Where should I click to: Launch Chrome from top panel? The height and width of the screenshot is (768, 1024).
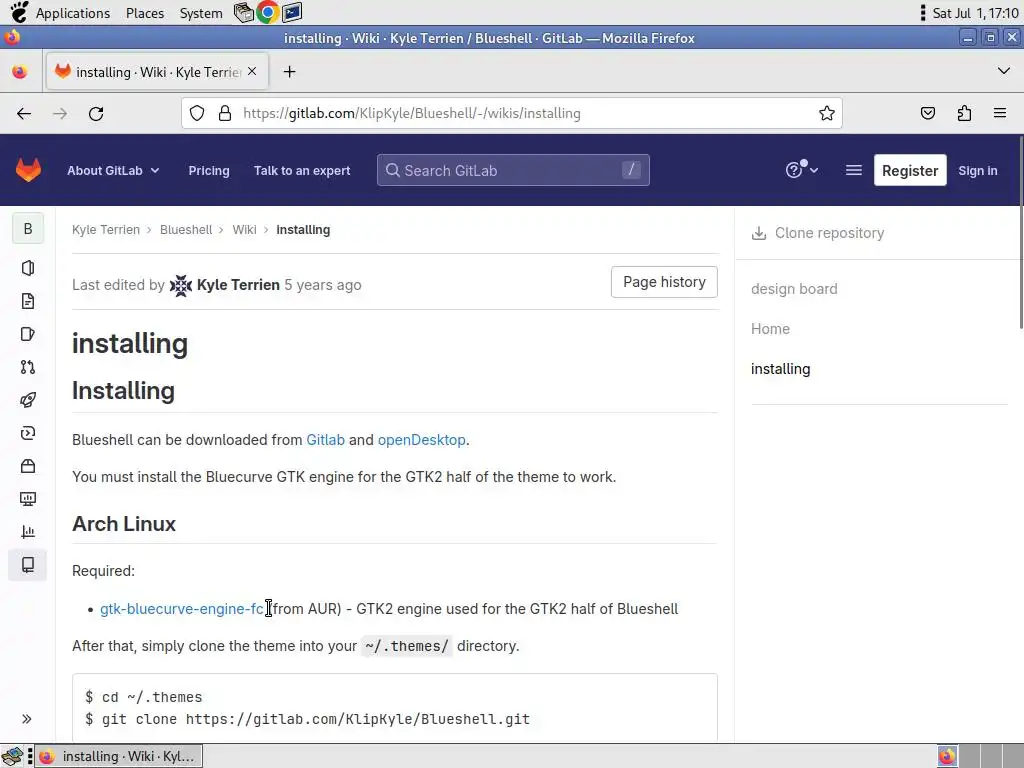268,12
